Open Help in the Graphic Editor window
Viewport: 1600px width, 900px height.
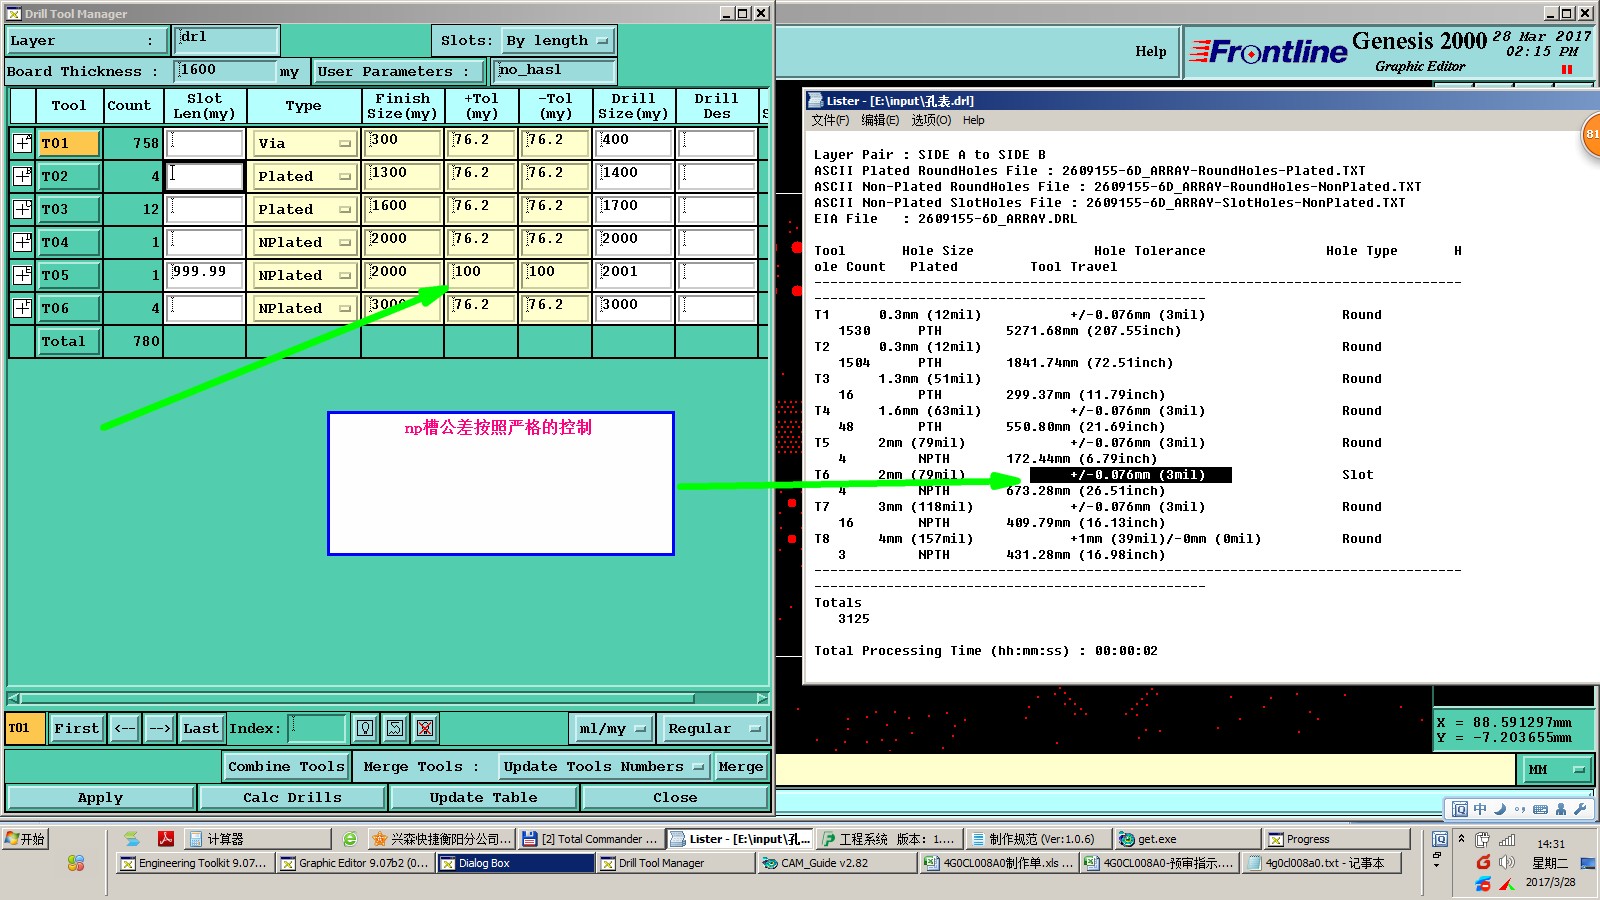(1150, 51)
